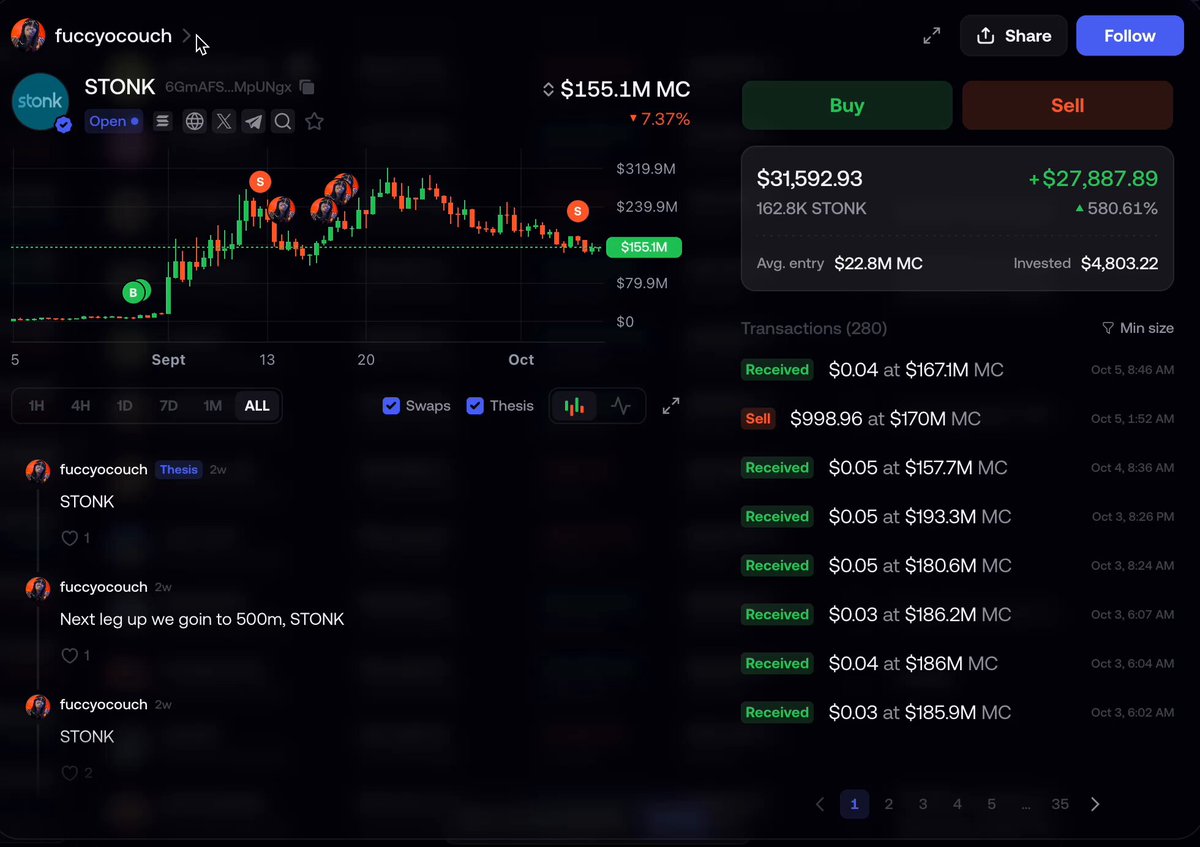Click the green $155.1M price label on chart
The width and height of the screenshot is (1200, 847).
click(644, 247)
